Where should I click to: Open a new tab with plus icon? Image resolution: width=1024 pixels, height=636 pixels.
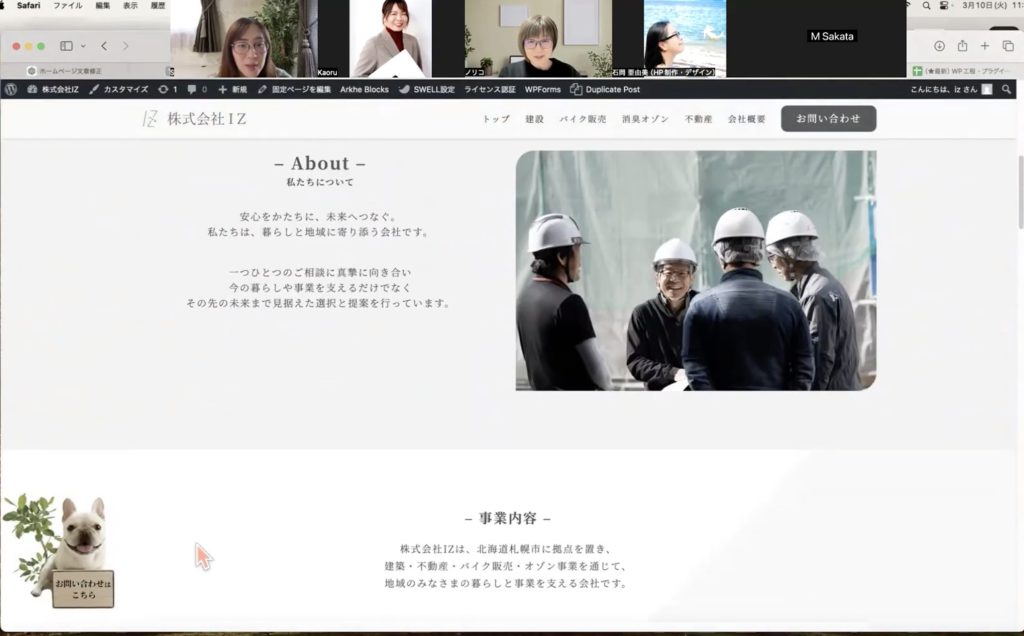(985, 46)
